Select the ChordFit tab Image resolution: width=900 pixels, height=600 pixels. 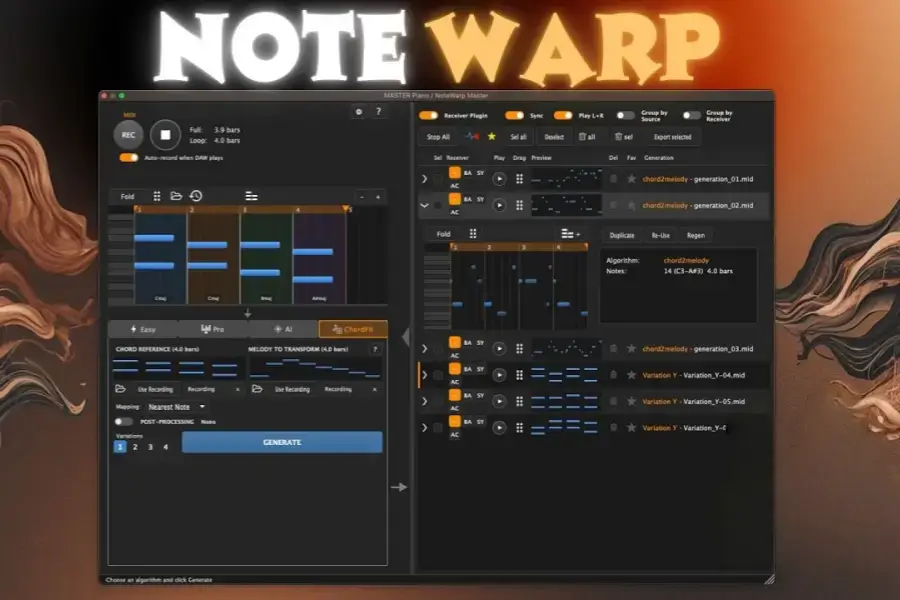pyautogui.click(x=353, y=329)
